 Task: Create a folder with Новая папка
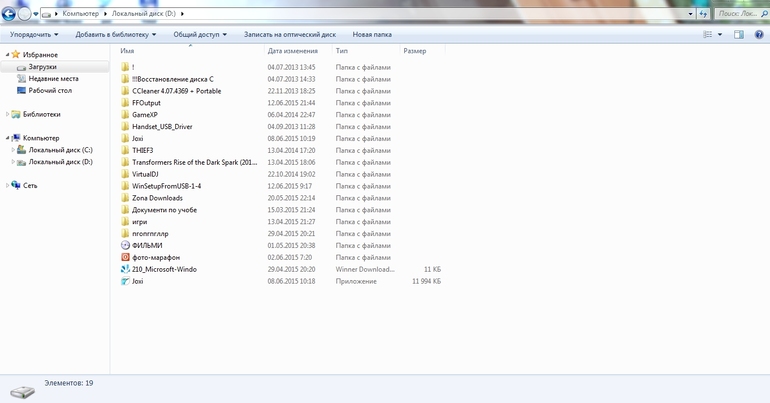point(372,34)
